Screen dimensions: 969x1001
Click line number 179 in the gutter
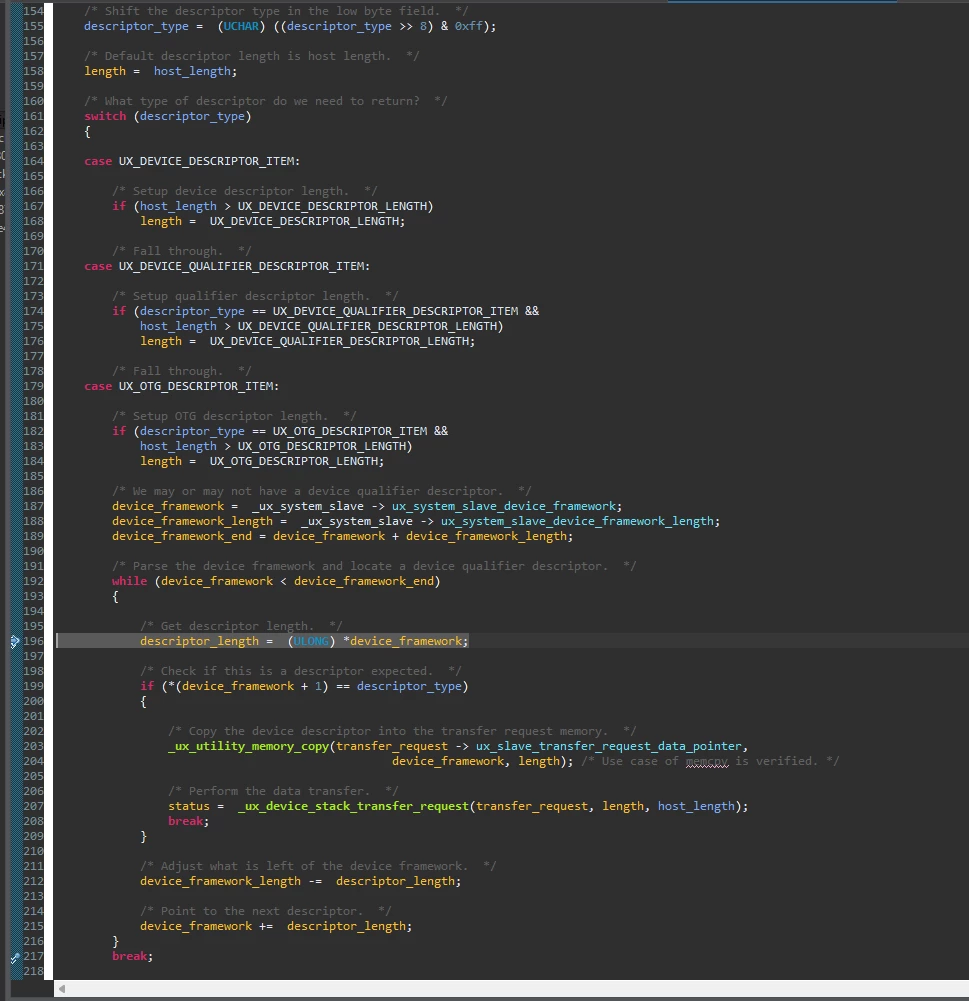pyautogui.click(x=33, y=386)
